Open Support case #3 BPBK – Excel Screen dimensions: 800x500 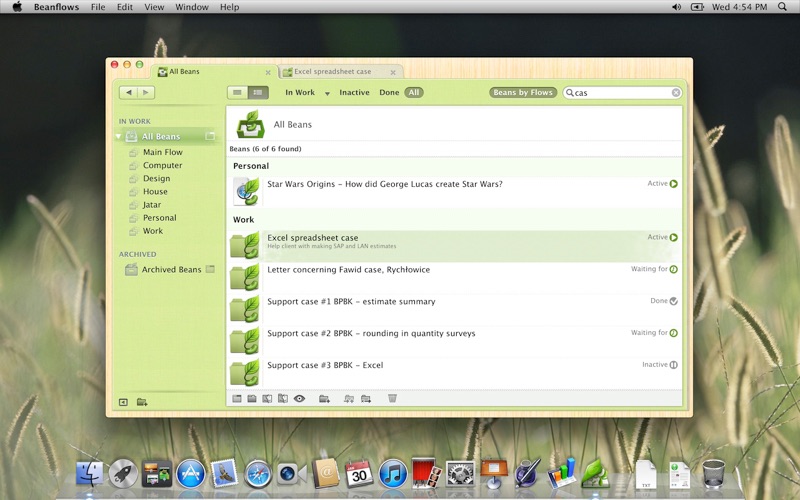coord(454,373)
